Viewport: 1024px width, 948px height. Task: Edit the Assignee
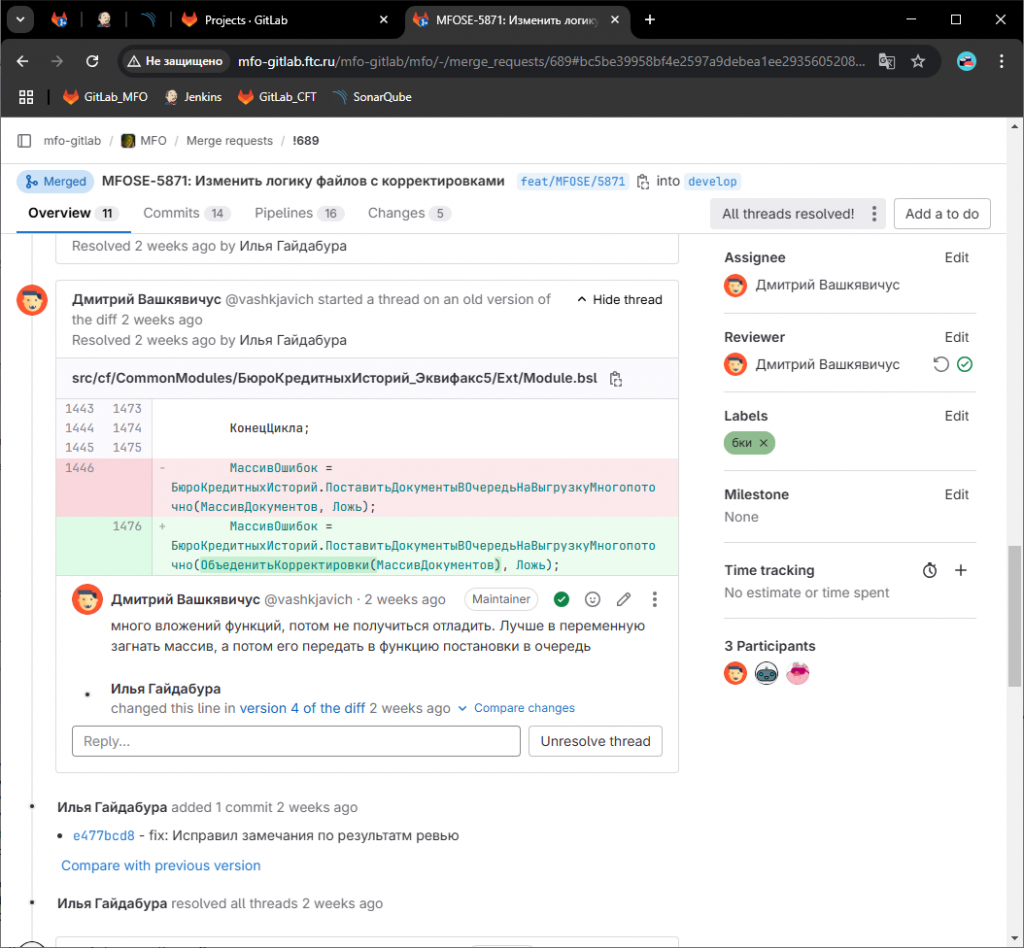(x=956, y=257)
